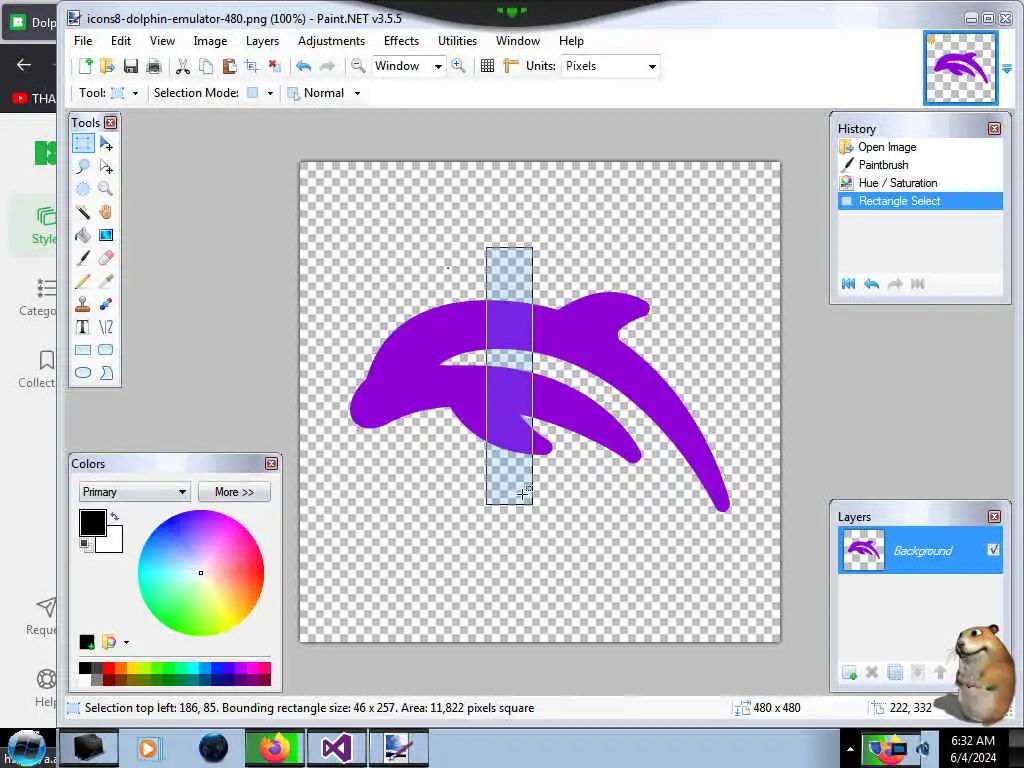
Task: Open the Layers menu
Action: tap(263, 40)
